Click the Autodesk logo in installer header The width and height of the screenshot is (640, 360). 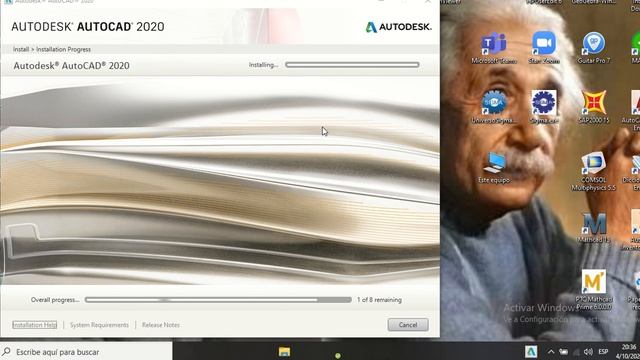(x=398, y=27)
